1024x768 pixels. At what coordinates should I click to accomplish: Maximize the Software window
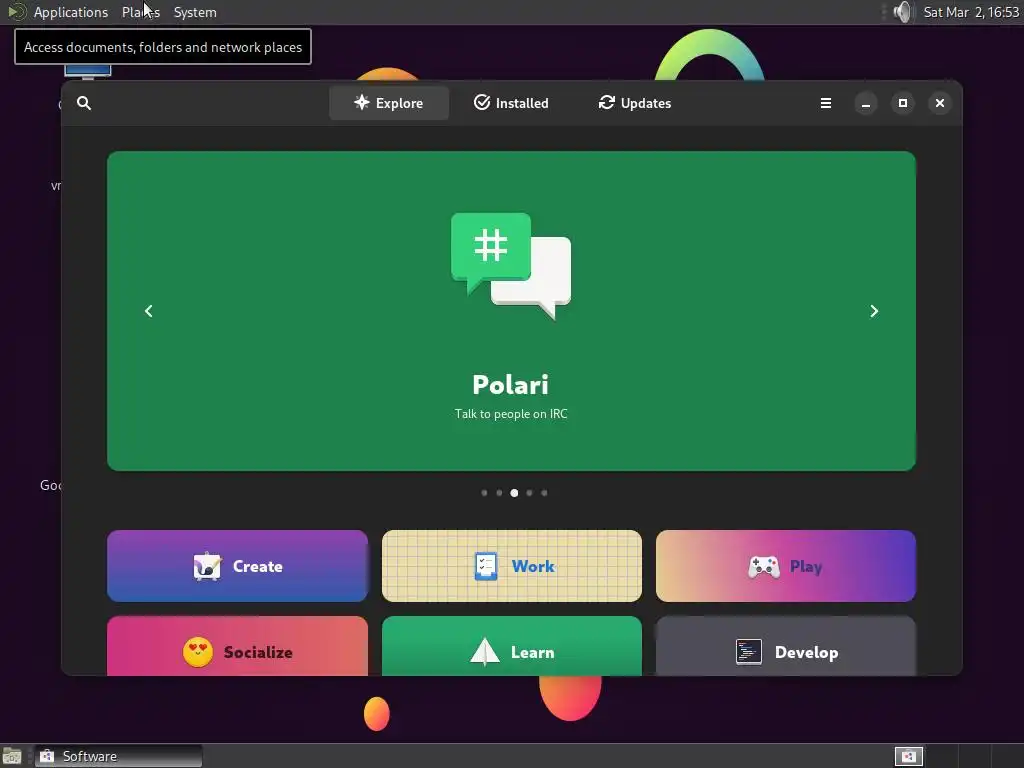click(903, 103)
